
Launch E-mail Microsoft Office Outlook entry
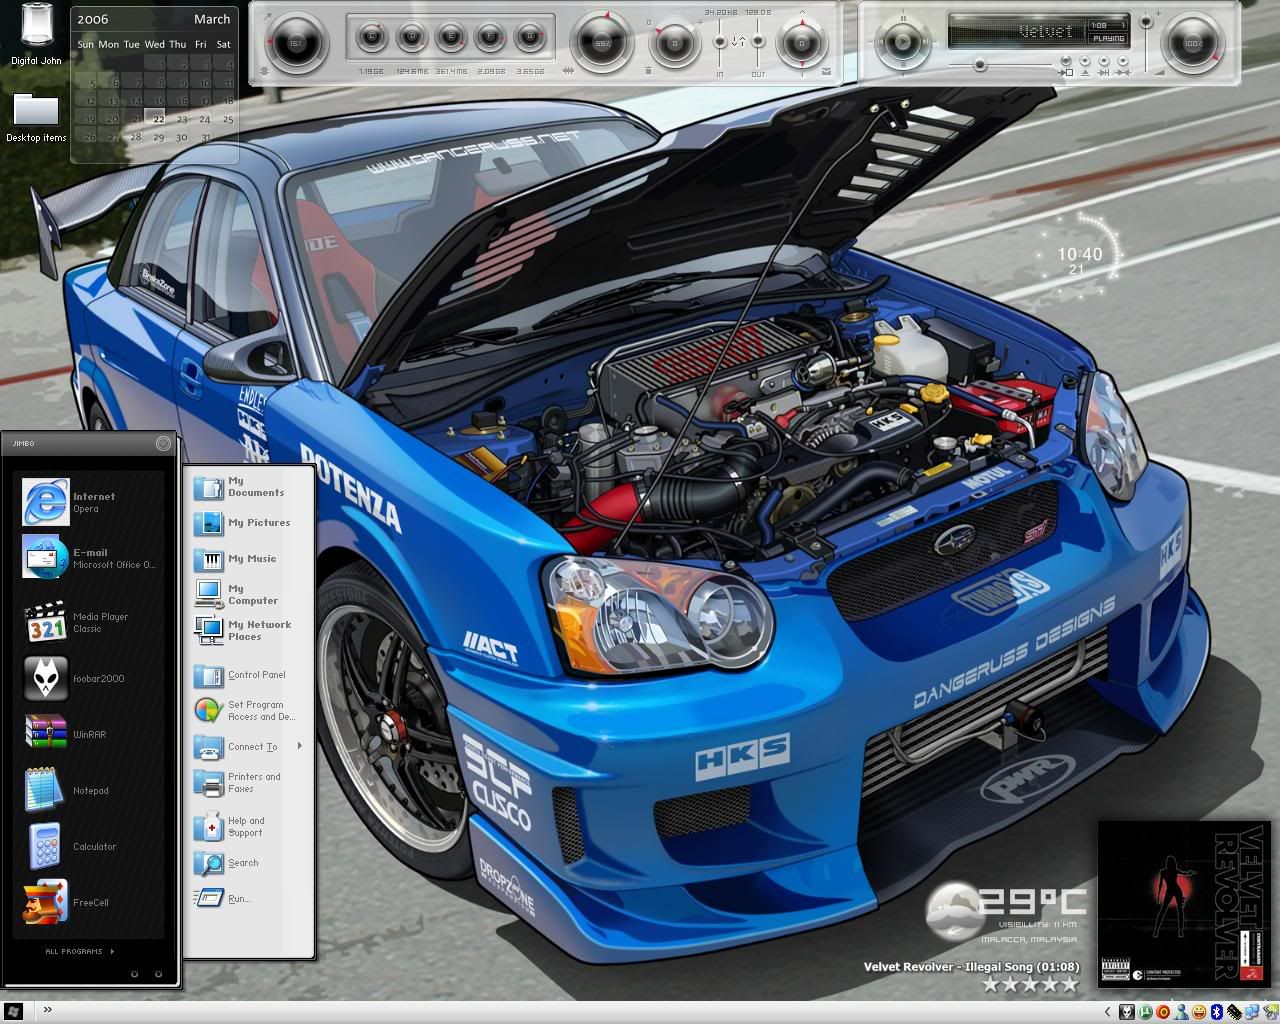pyautogui.click(x=90, y=558)
